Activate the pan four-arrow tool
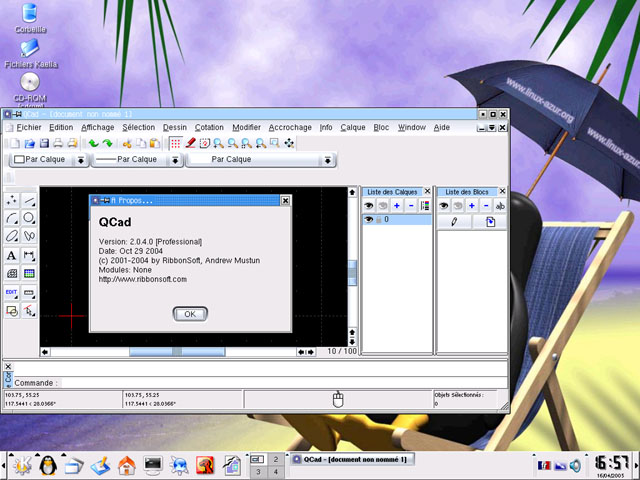This screenshot has width=640, height=480. click(x=289, y=143)
